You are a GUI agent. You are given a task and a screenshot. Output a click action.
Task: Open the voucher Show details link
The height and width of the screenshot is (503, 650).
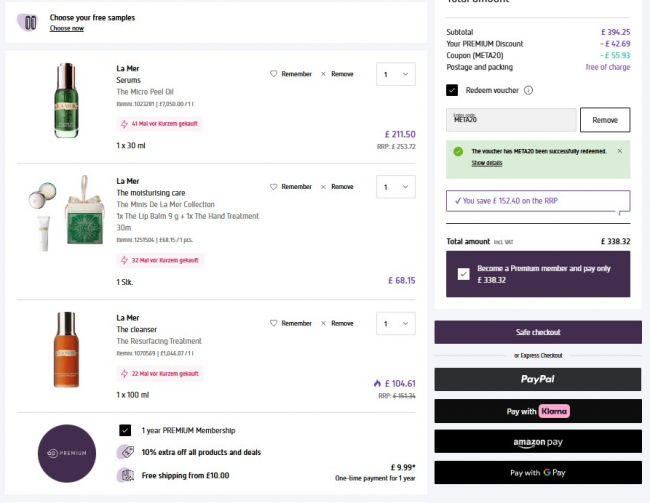tap(487, 162)
